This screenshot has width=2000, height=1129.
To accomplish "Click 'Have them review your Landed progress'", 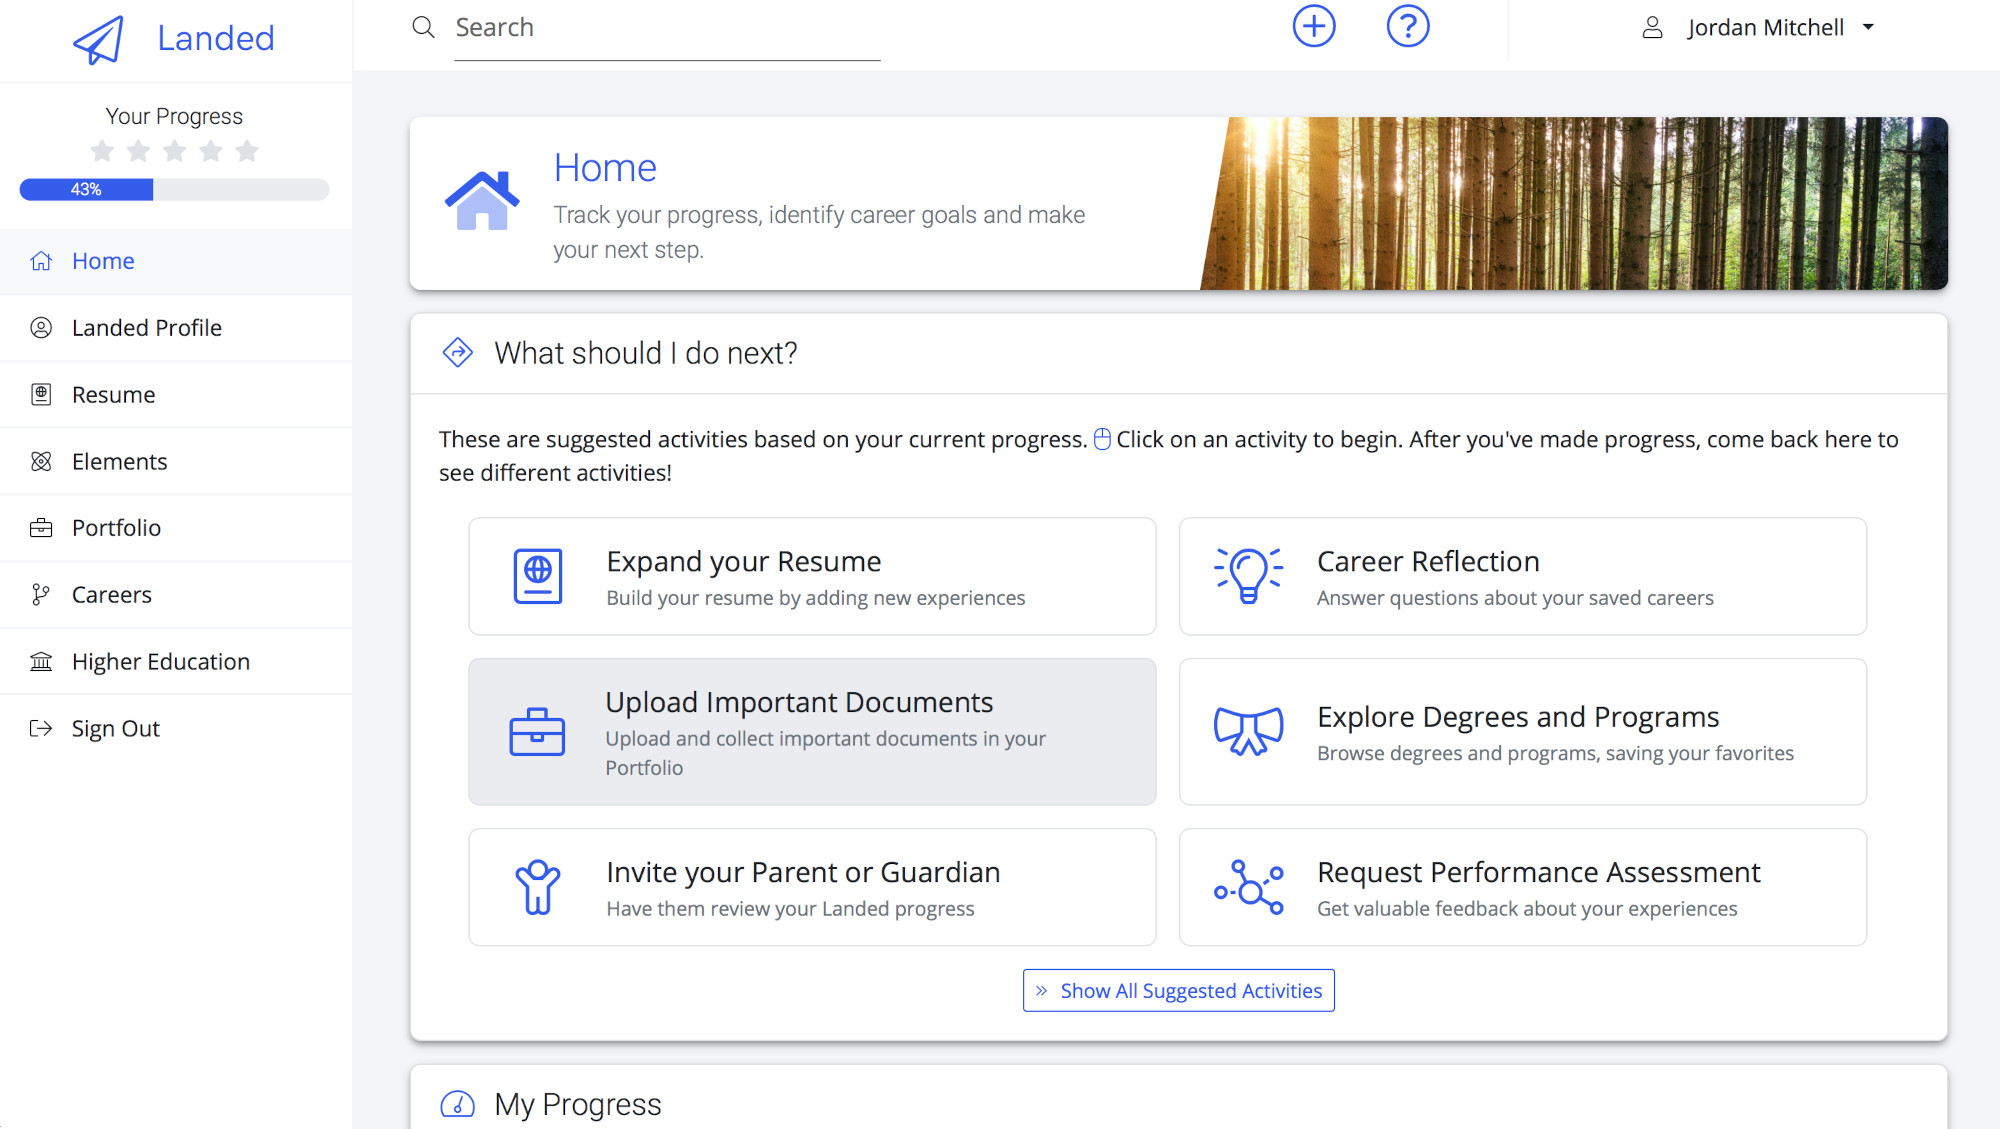I will [790, 909].
